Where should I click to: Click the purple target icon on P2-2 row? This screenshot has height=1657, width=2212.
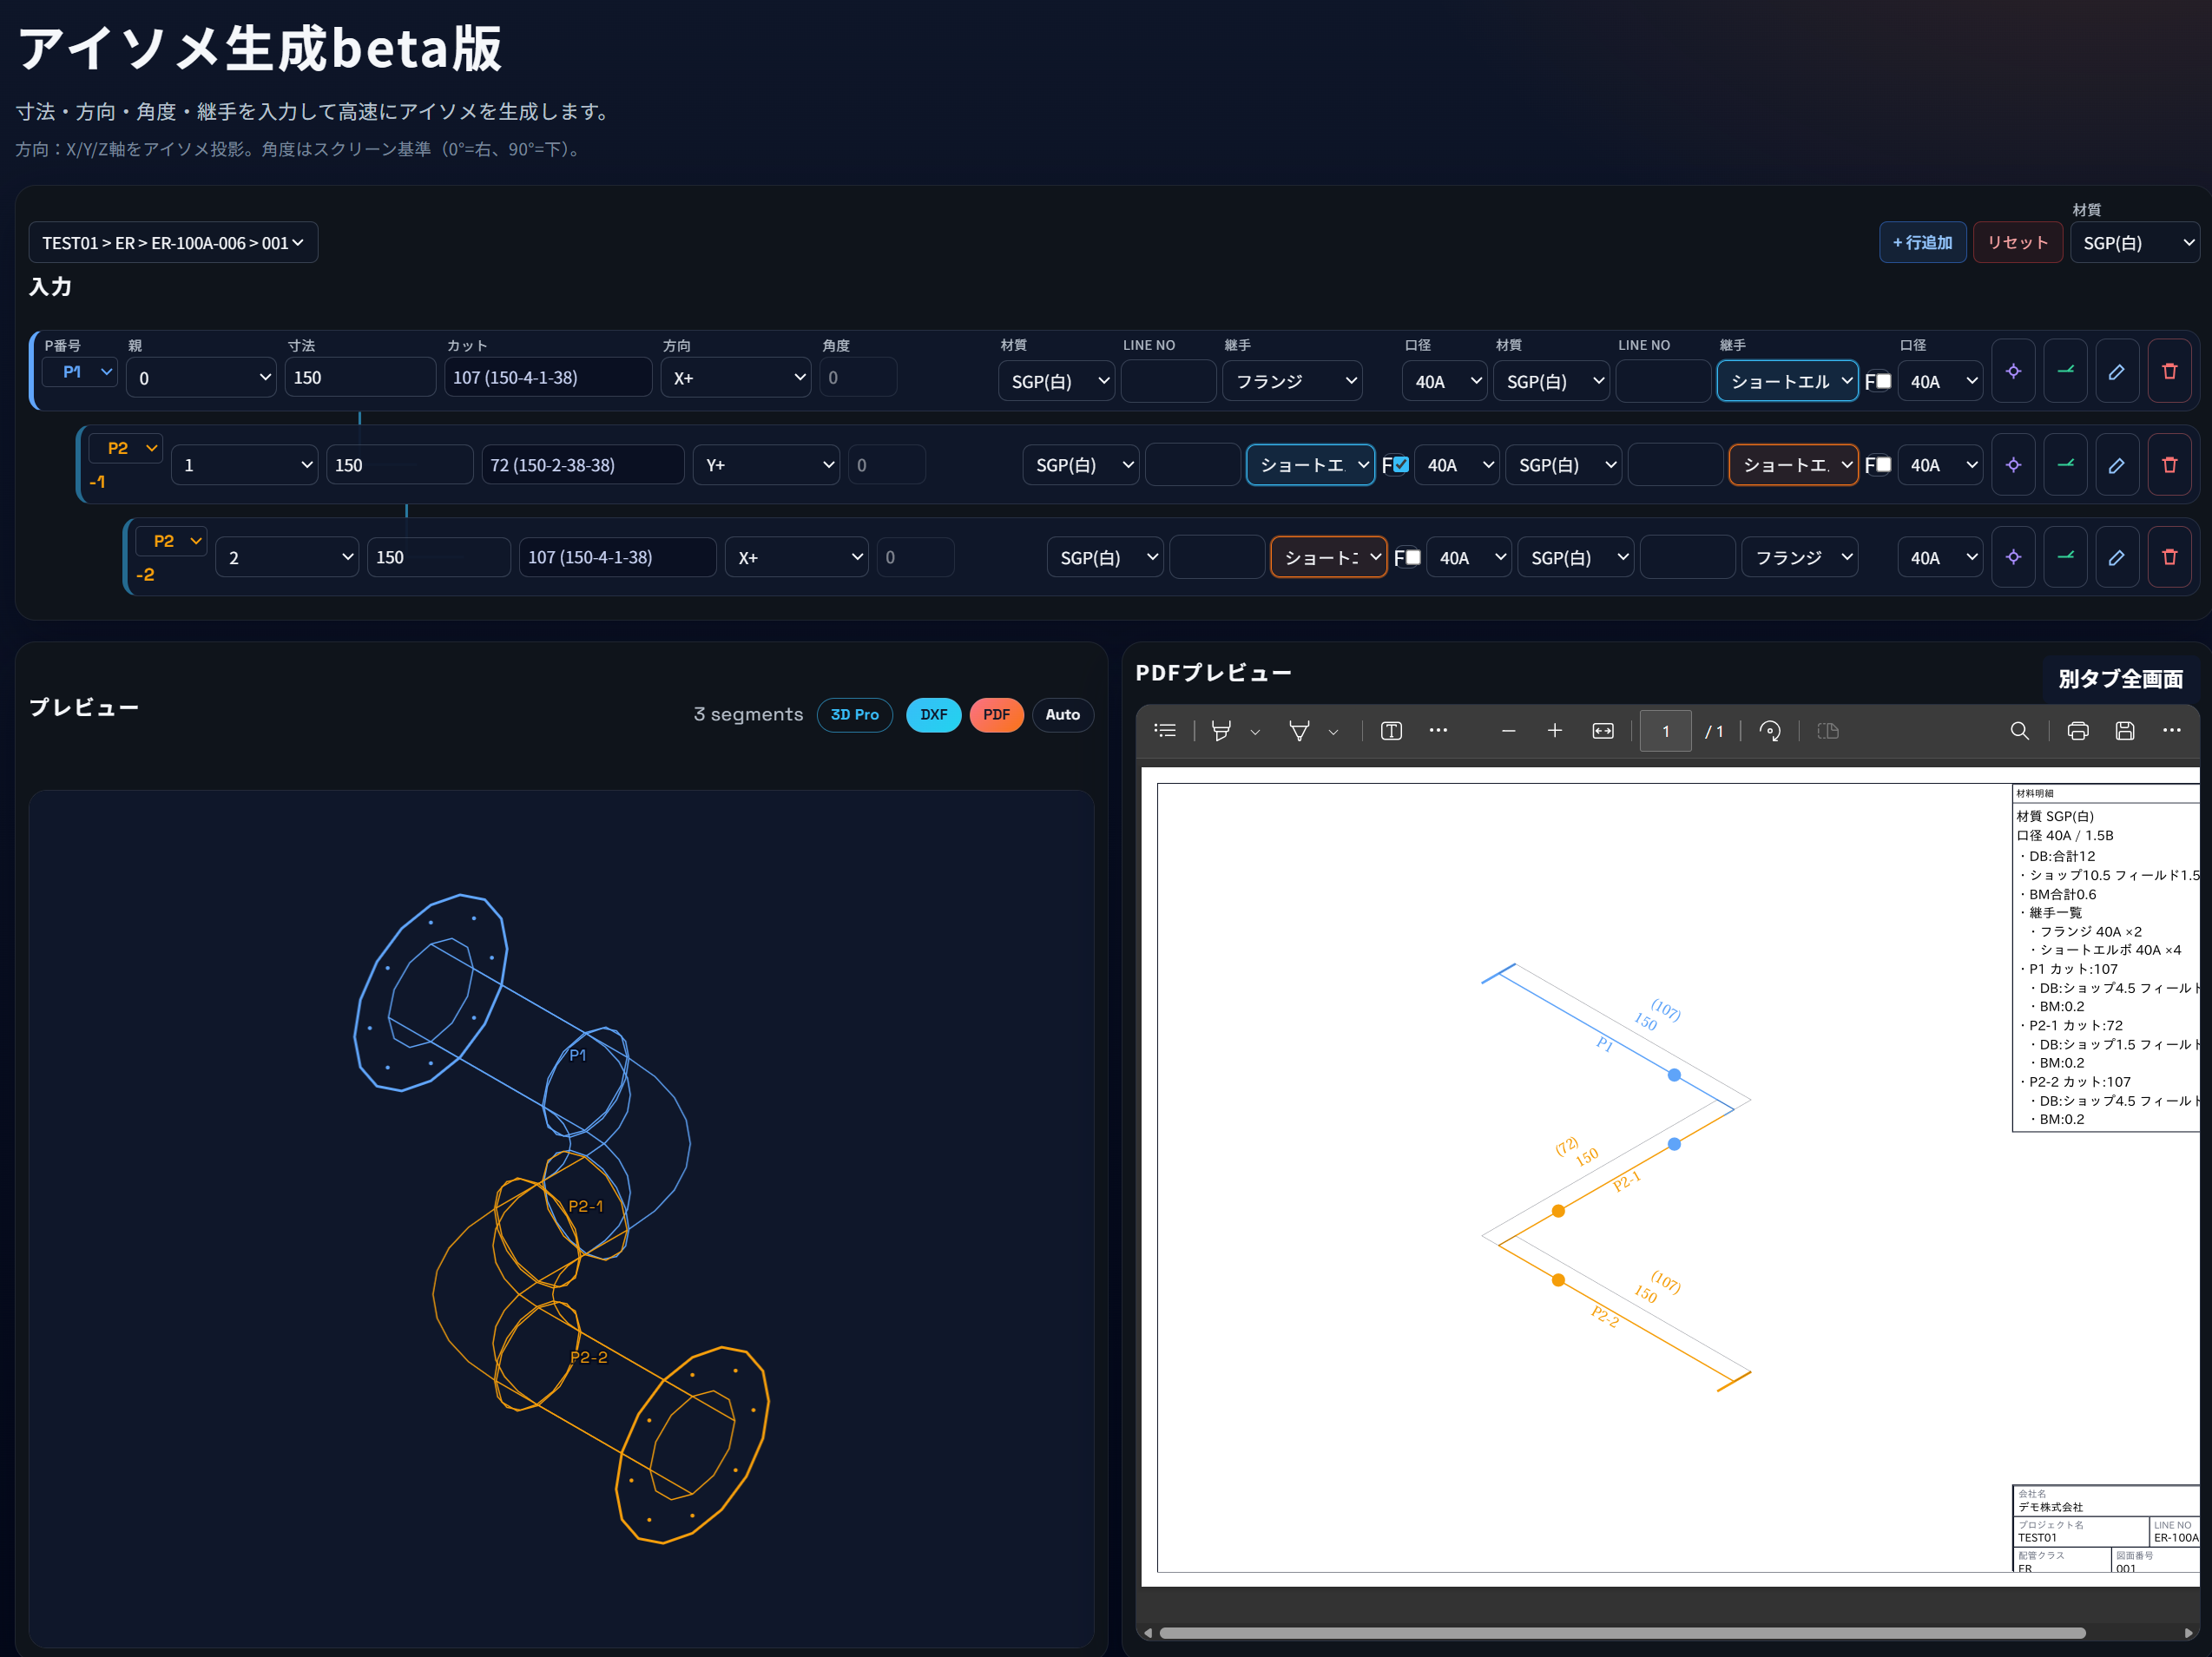(x=2013, y=557)
